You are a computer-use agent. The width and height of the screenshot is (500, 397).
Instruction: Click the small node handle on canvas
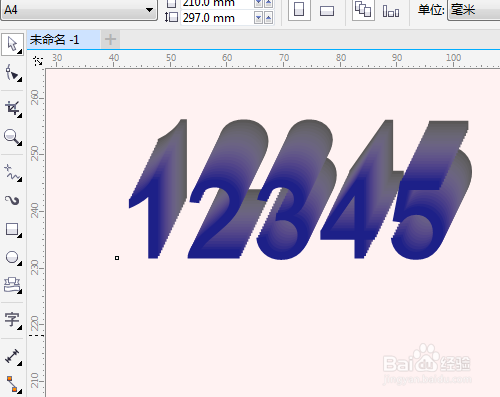coord(117,258)
